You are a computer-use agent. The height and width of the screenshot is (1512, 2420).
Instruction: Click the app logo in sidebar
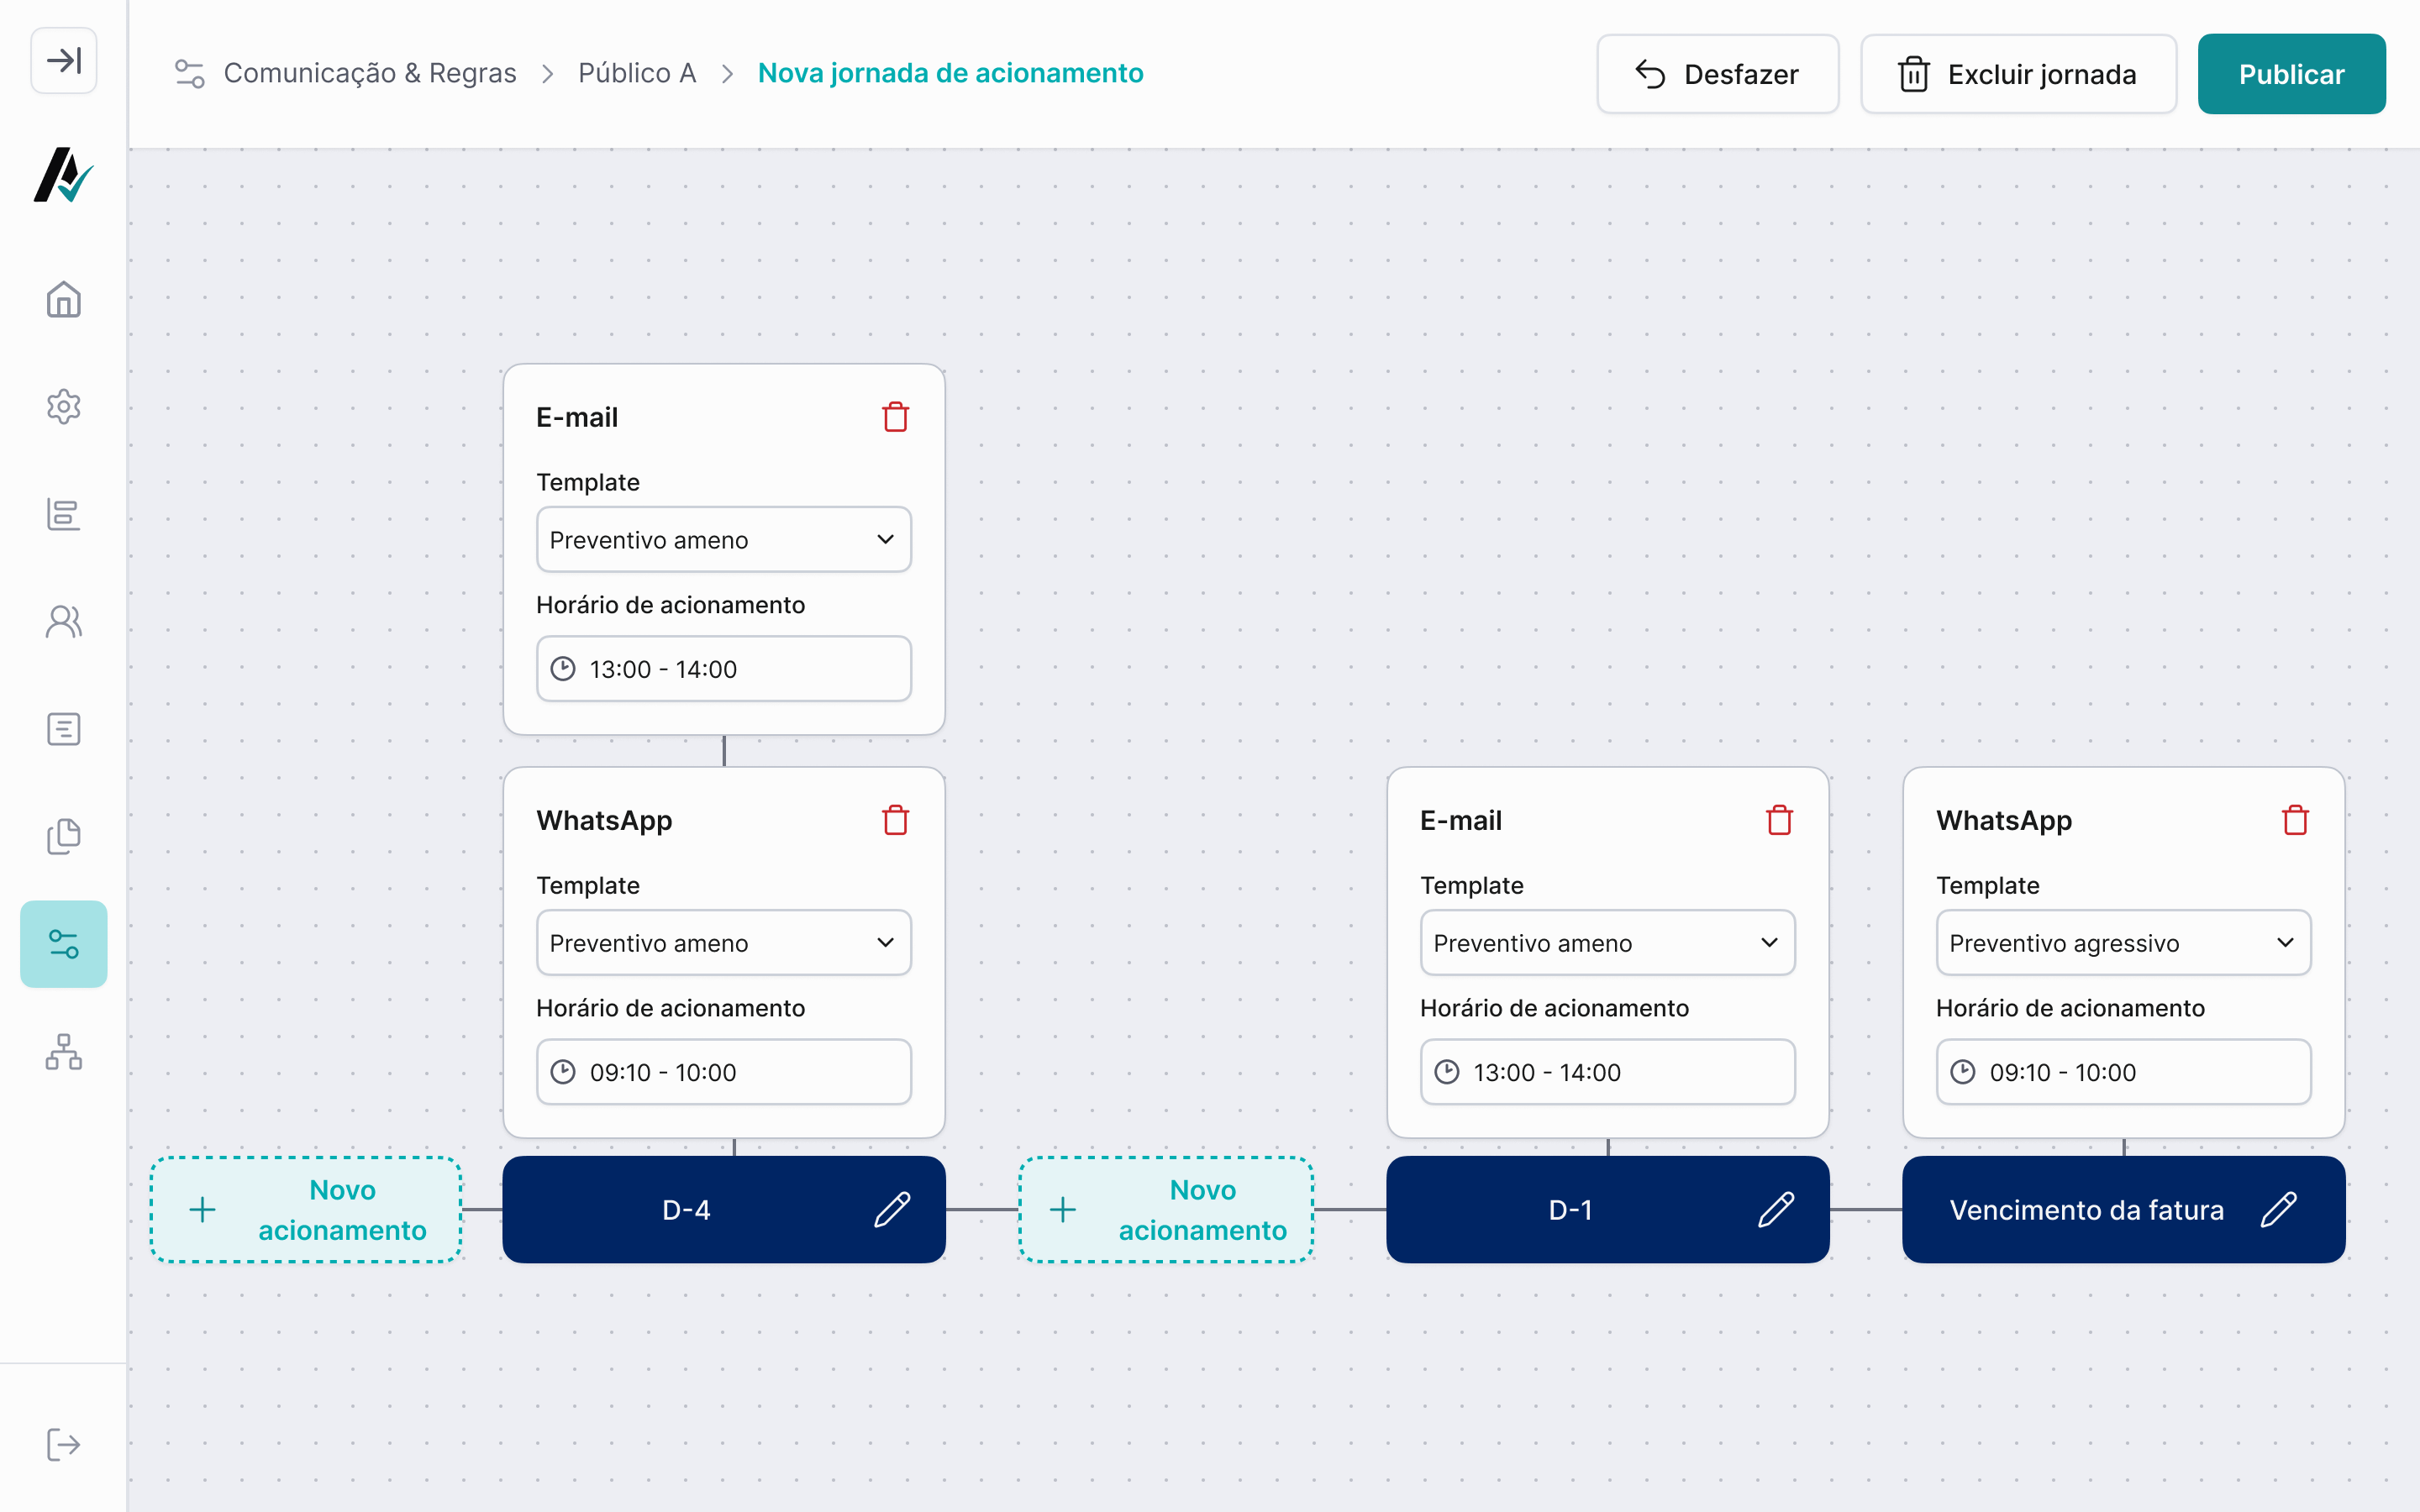pos(64,175)
